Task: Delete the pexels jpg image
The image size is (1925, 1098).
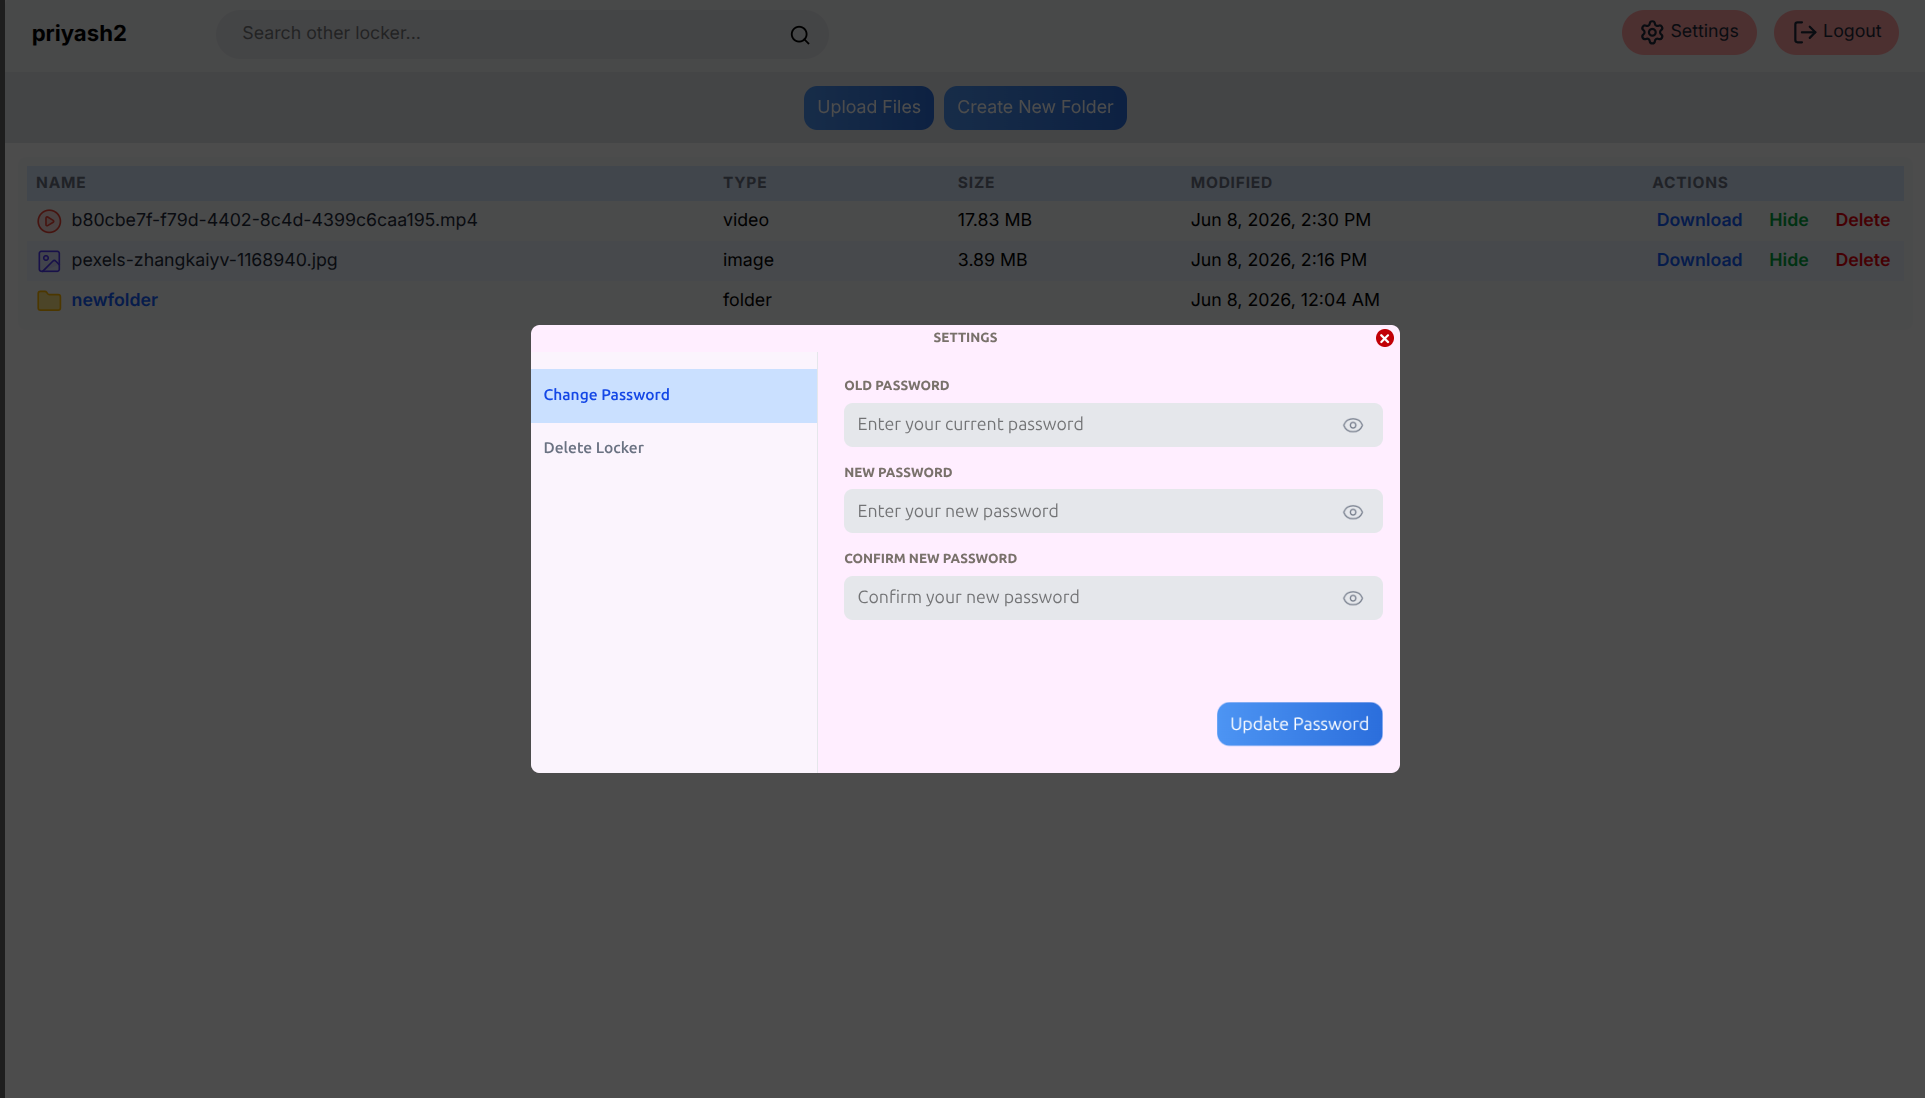Action: pos(1862,260)
